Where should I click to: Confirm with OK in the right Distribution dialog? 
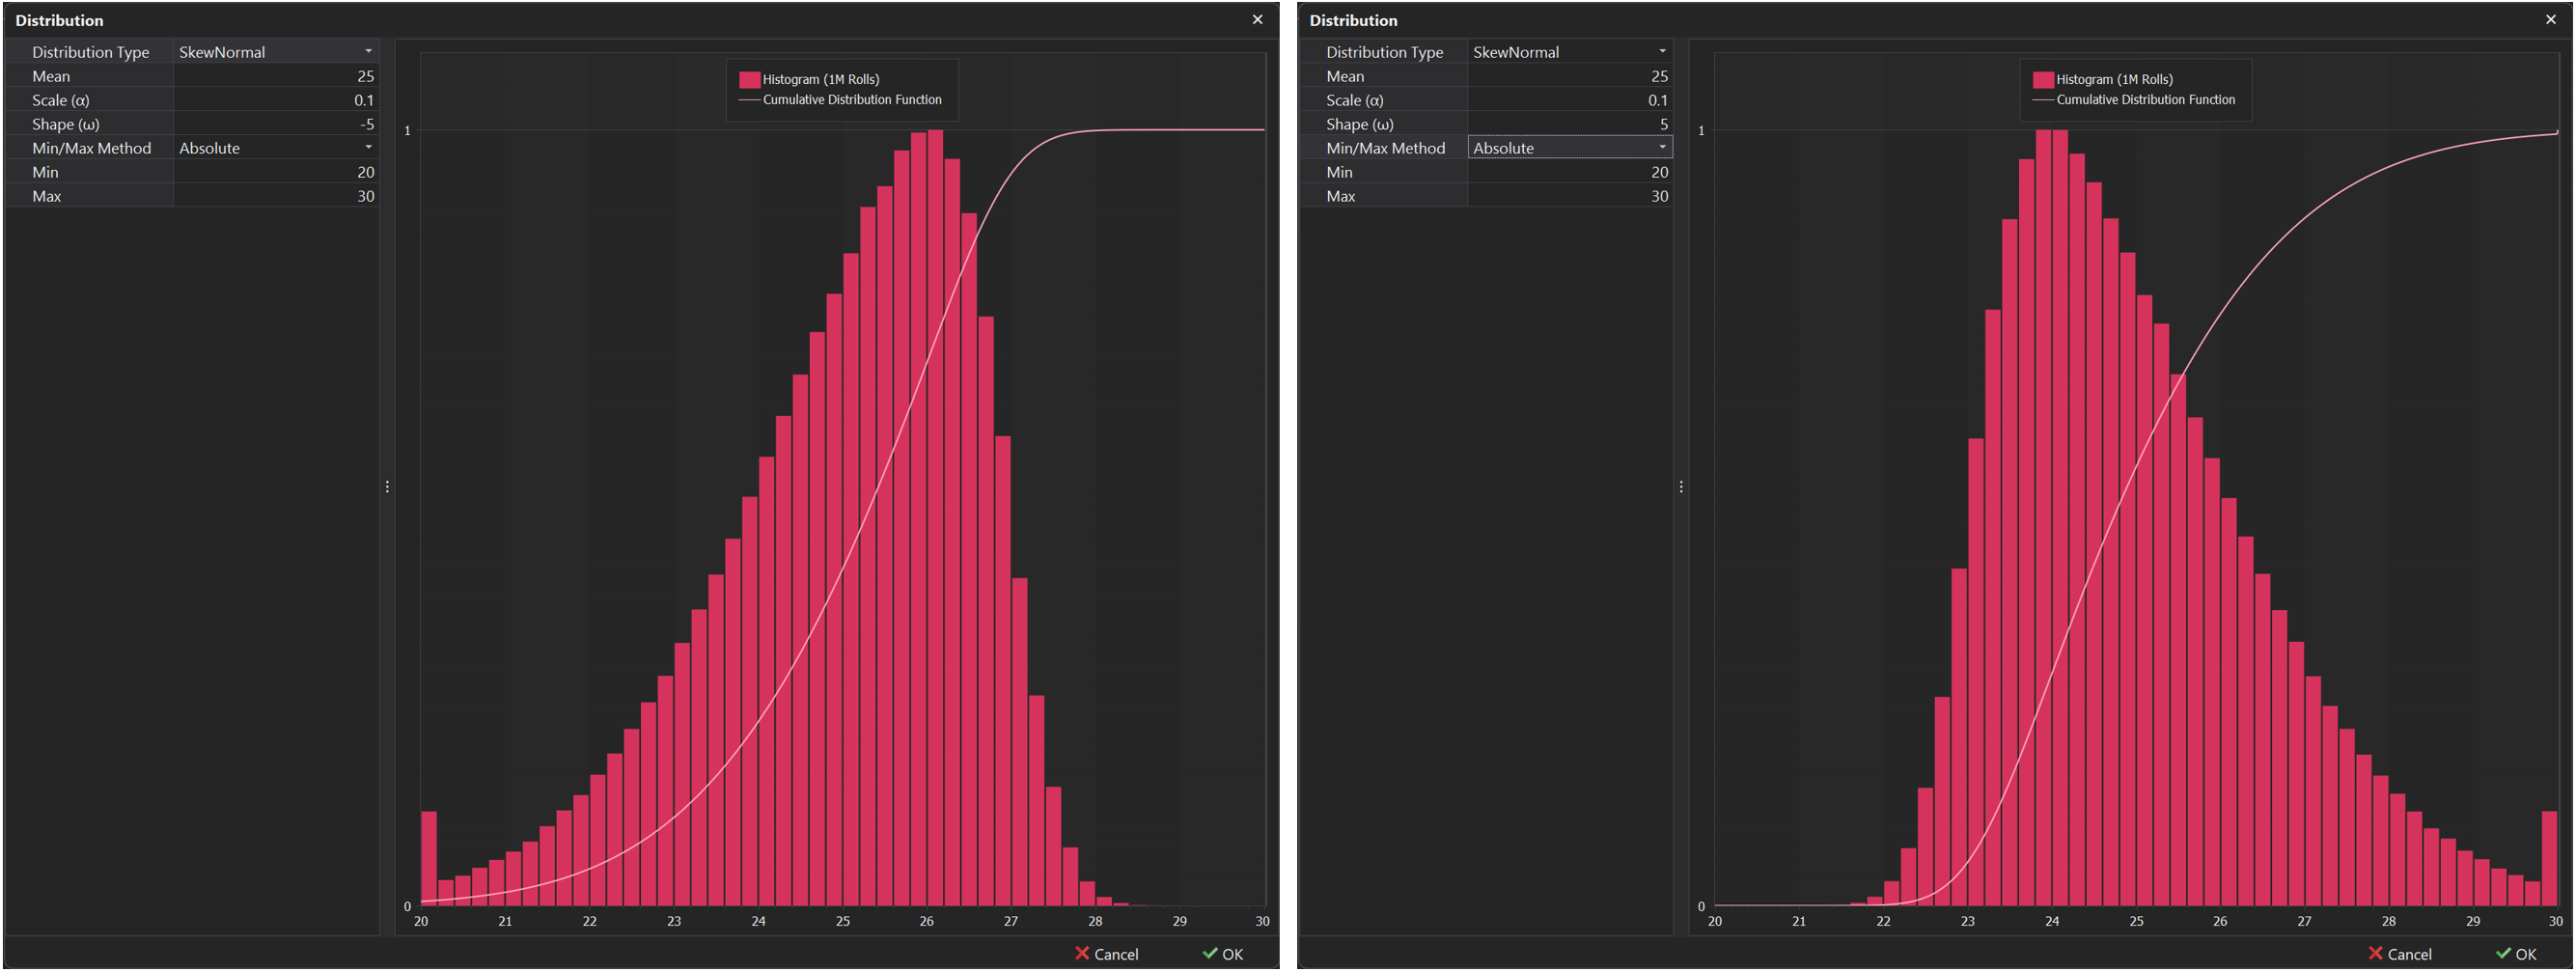2516,953
